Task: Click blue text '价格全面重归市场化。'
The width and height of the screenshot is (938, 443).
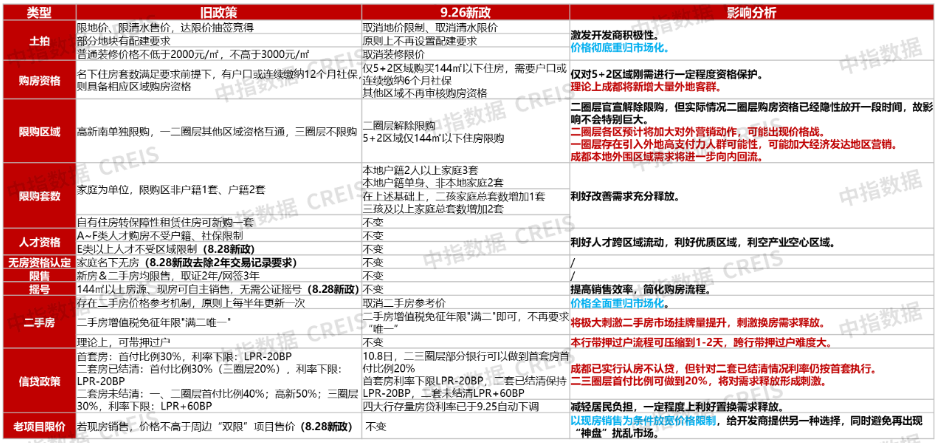Action: [620, 303]
